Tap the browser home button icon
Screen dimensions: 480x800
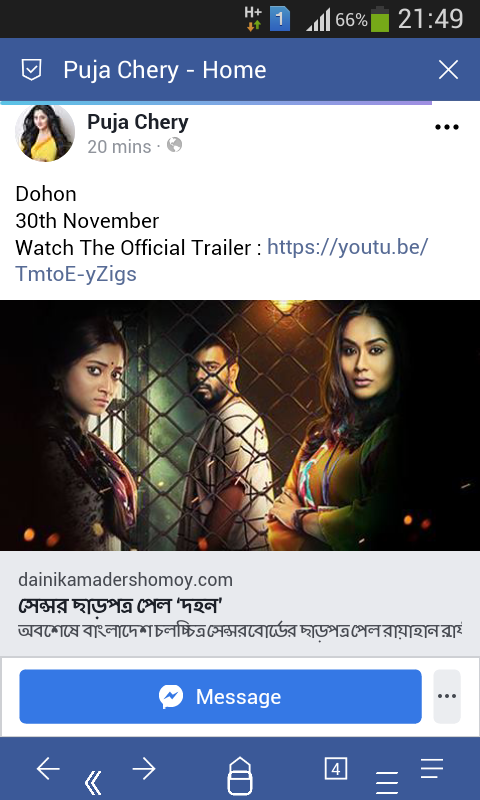[240, 776]
